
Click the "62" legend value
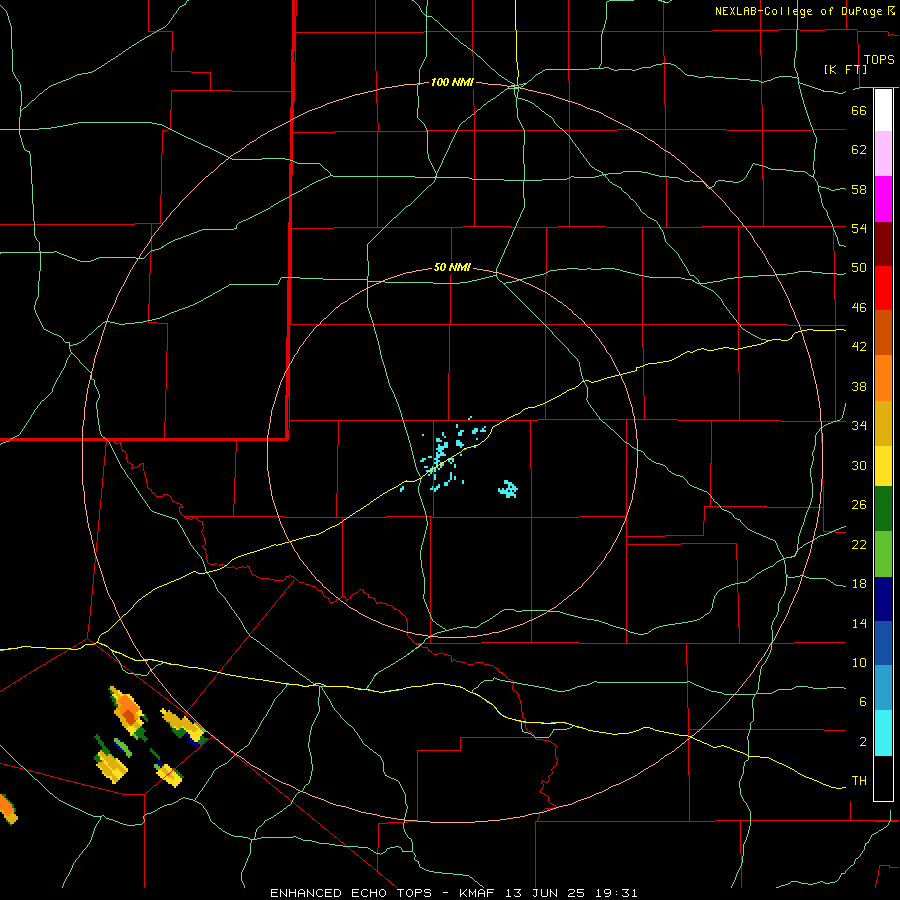coord(859,150)
